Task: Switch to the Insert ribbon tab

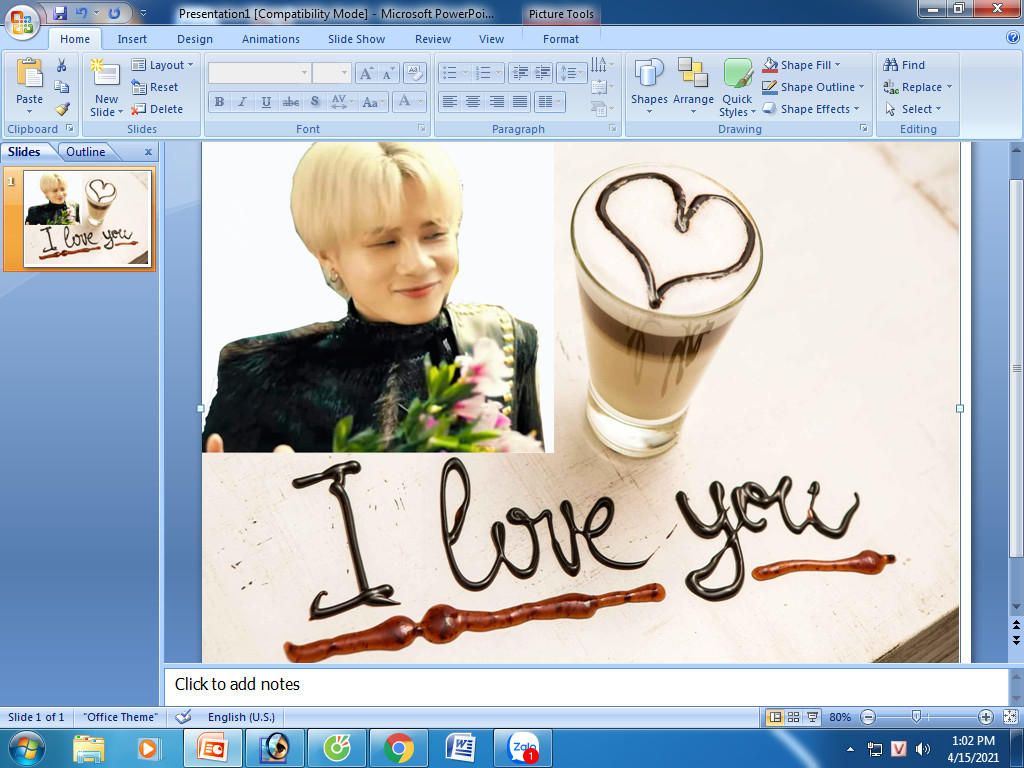Action: point(132,39)
